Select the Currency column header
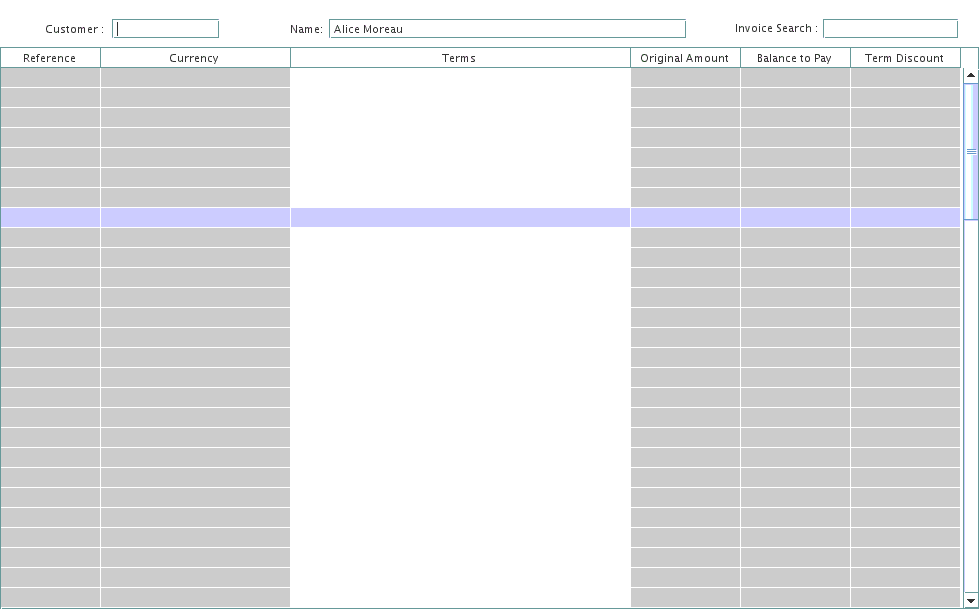 194,58
